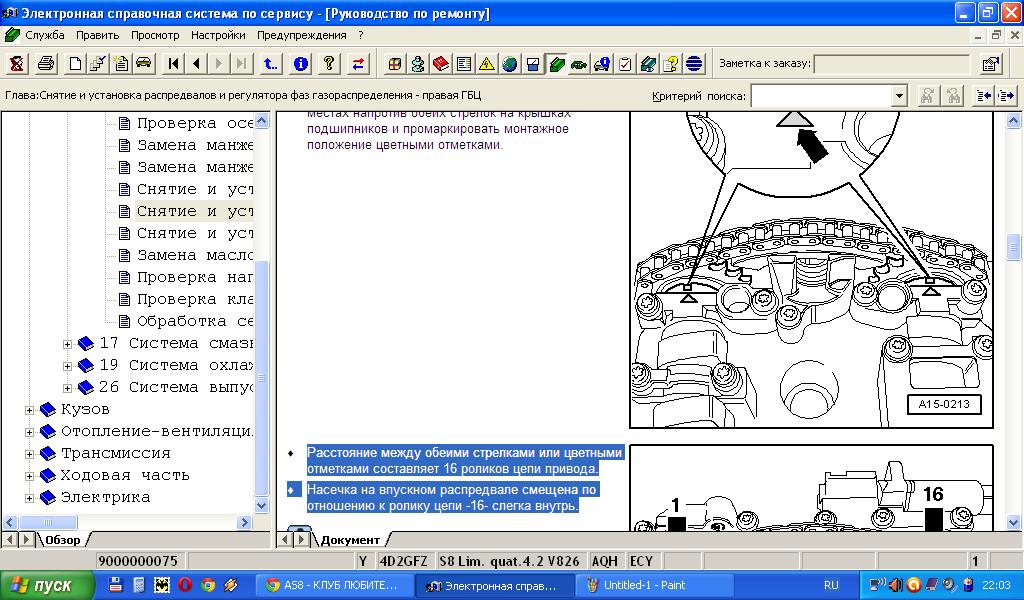Switch to the 'Обзор' tab

[x=62, y=540]
